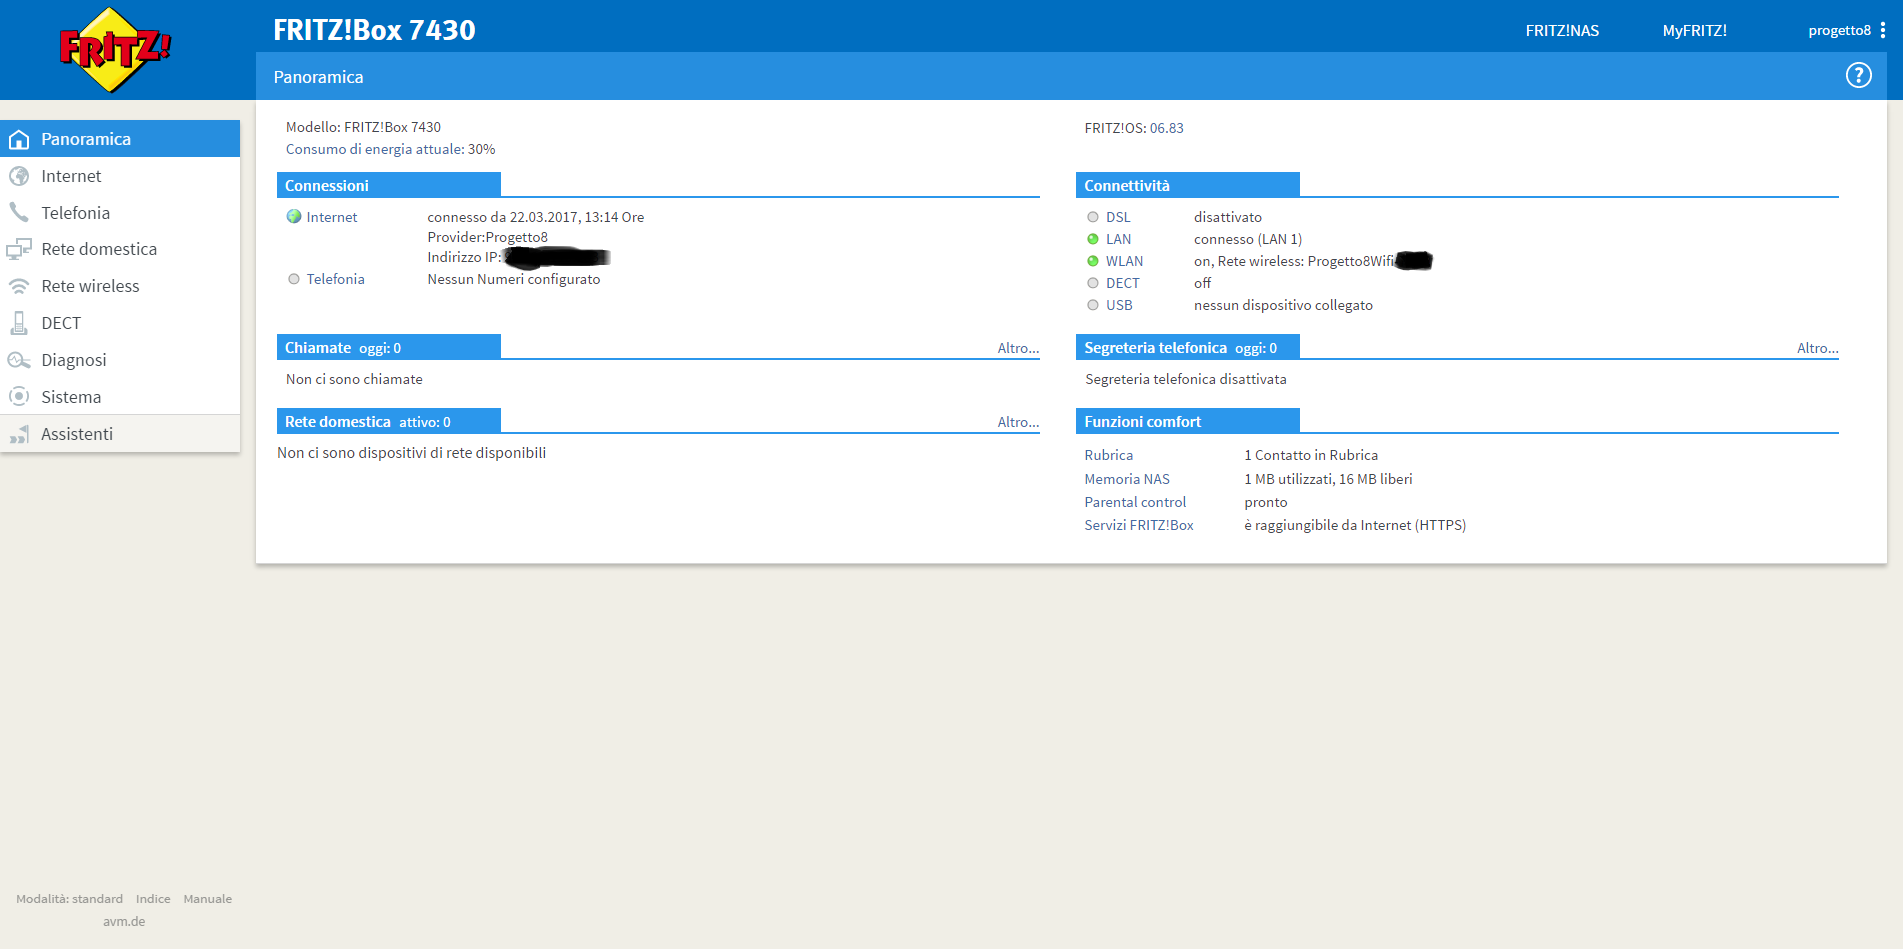
Task: Open the MyFRITZ! link
Action: coord(1694,30)
